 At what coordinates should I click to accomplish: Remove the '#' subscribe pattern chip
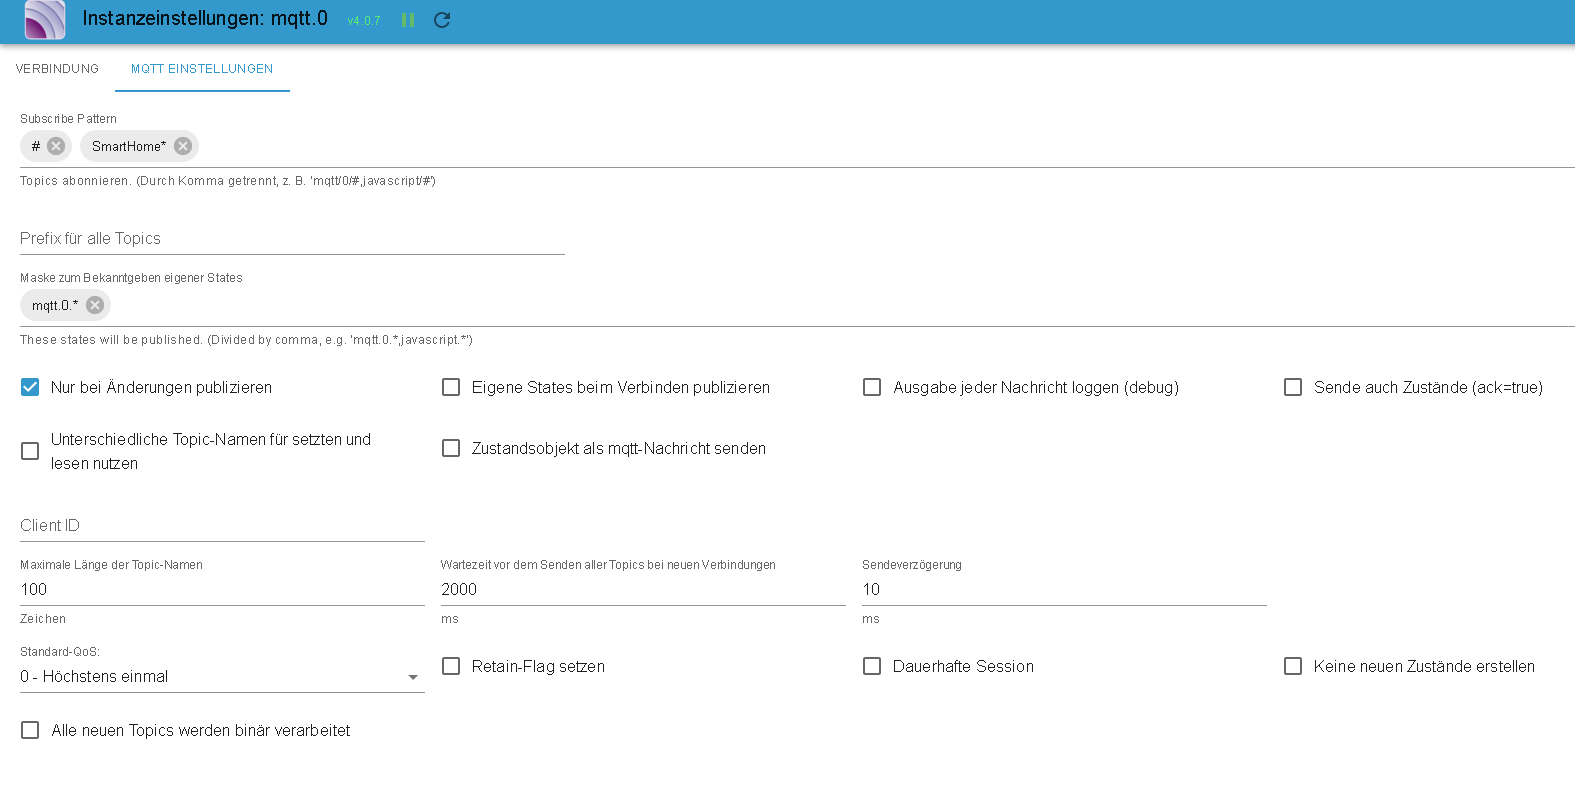56,146
